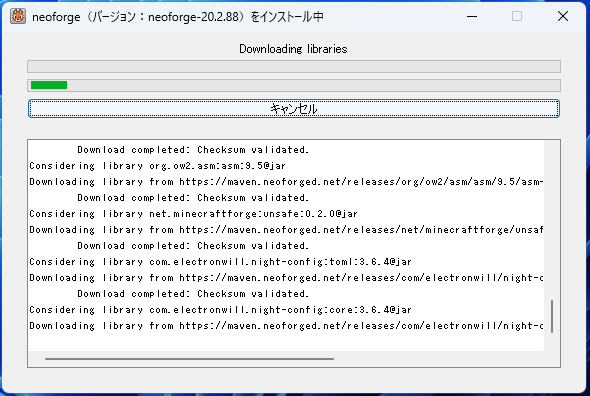The height and width of the screenshot is (396, 590).
Task: Click the window title text neoforge-20.2.88
Action: click(193, 17)
